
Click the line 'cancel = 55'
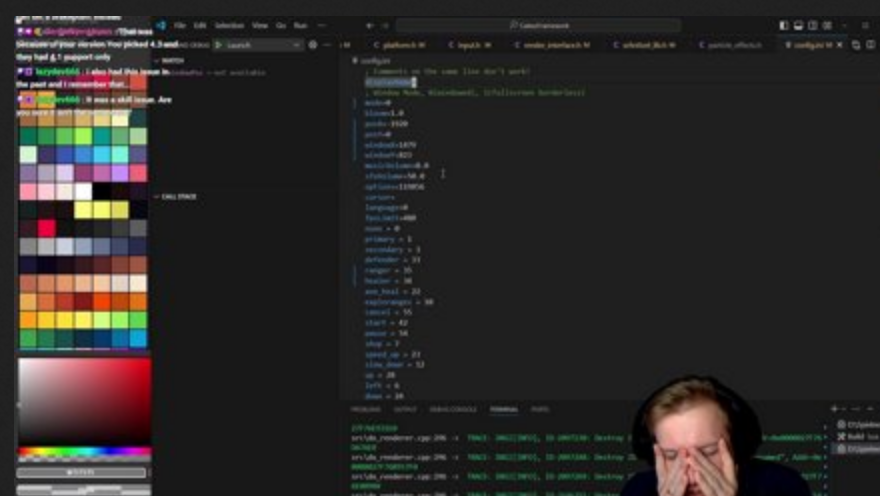(x=388, y=313)
